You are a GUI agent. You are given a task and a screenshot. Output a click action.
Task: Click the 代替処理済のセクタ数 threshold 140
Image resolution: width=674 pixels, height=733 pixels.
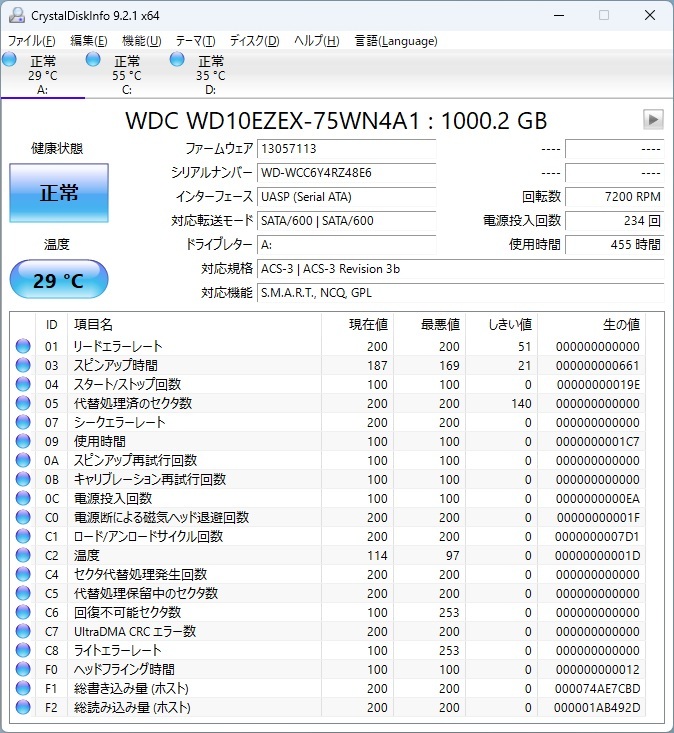coord(521,403)
